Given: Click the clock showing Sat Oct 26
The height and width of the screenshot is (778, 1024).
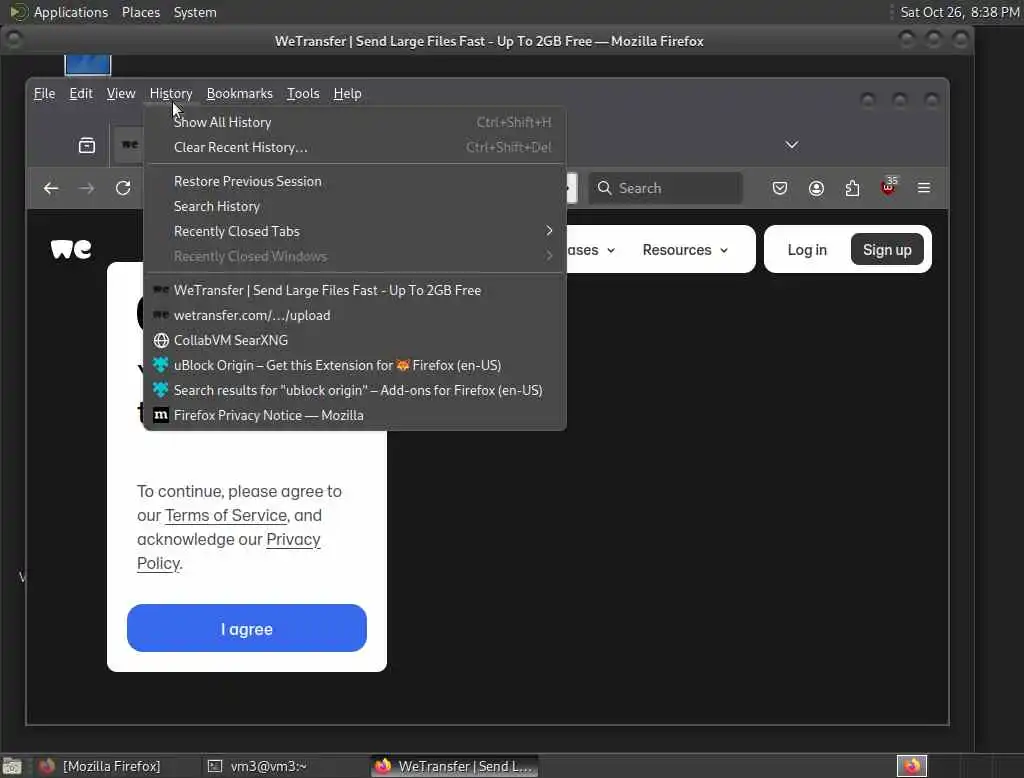Looking at the screenshot, I should [959, 12].
